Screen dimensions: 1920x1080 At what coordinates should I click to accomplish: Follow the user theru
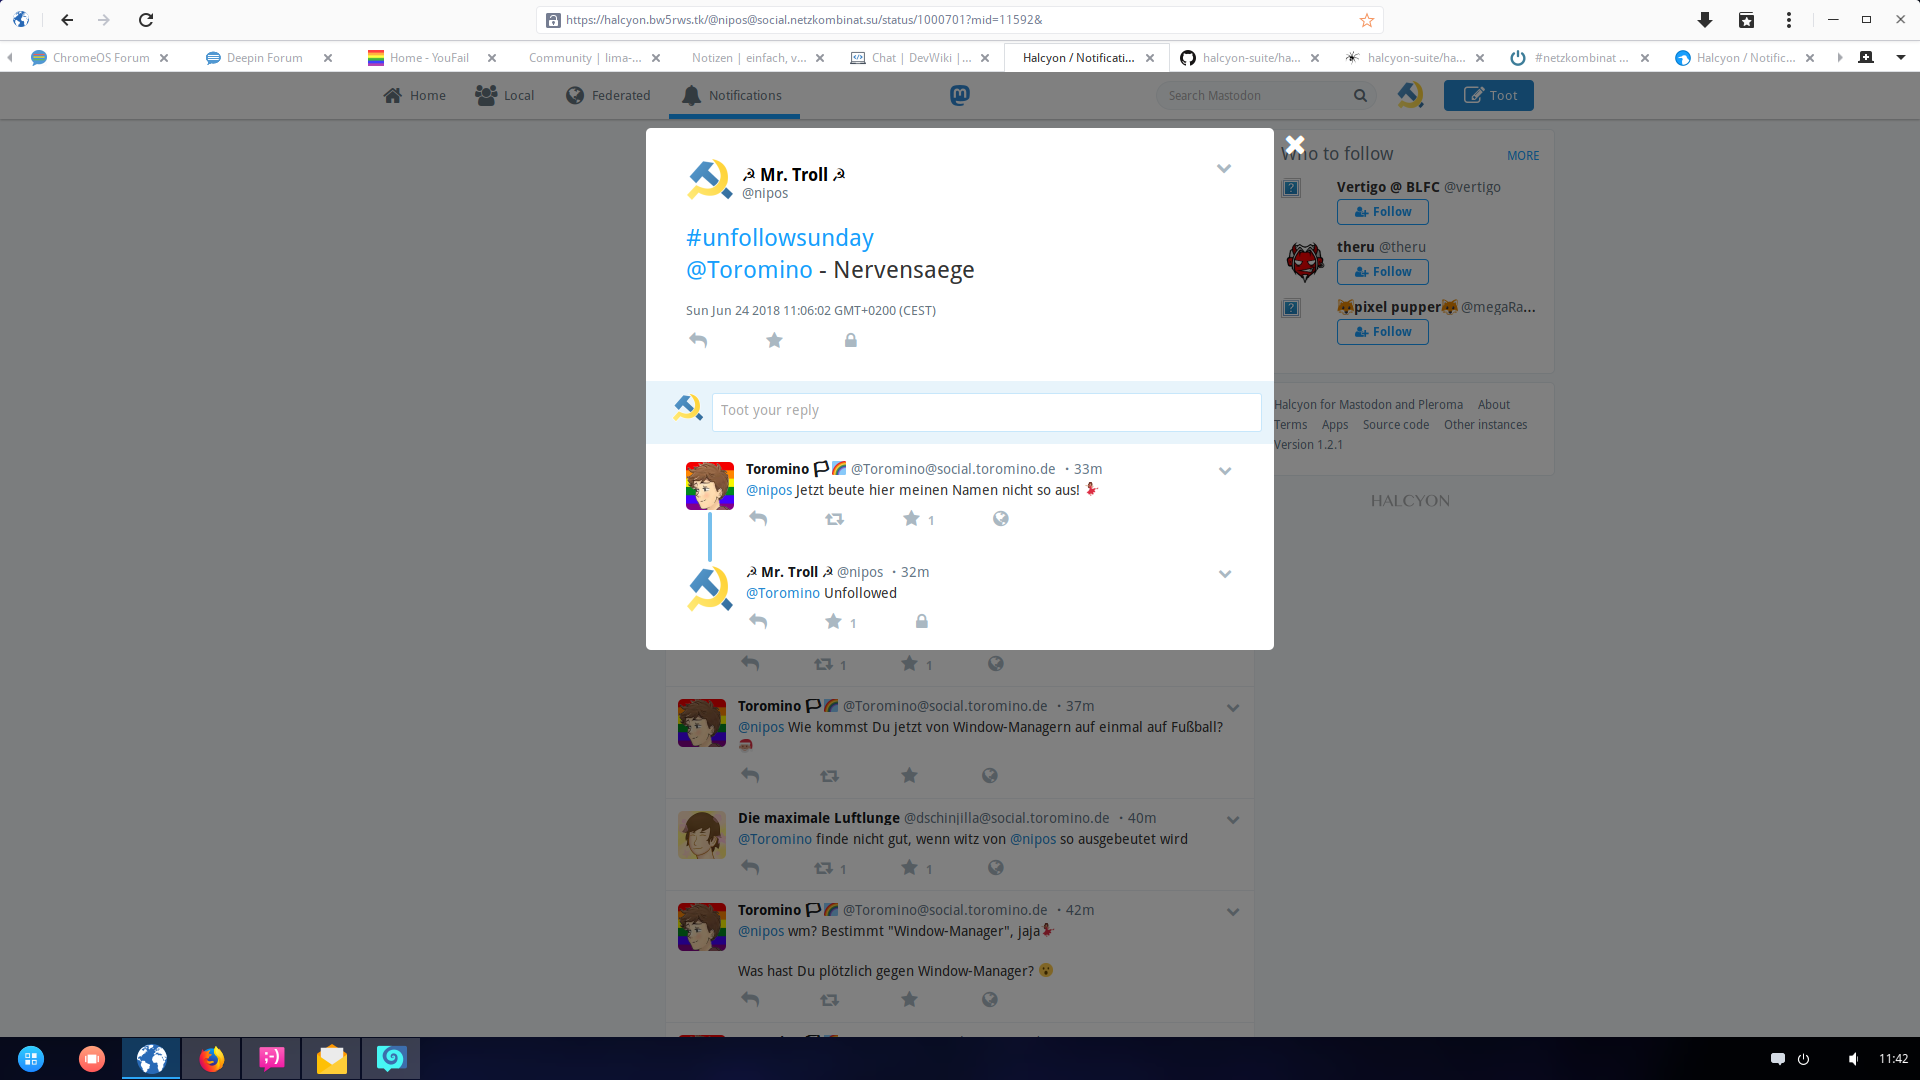(1382, 272)
